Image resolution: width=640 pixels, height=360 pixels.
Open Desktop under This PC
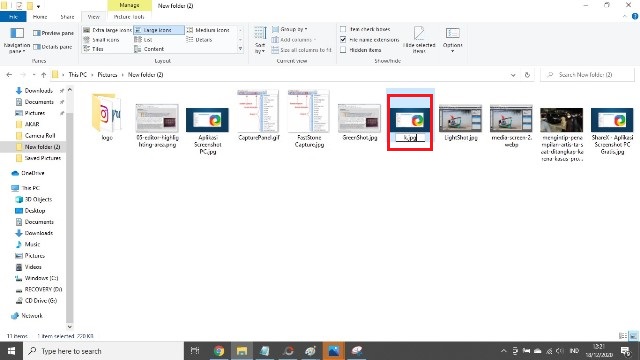click(35, 211)
